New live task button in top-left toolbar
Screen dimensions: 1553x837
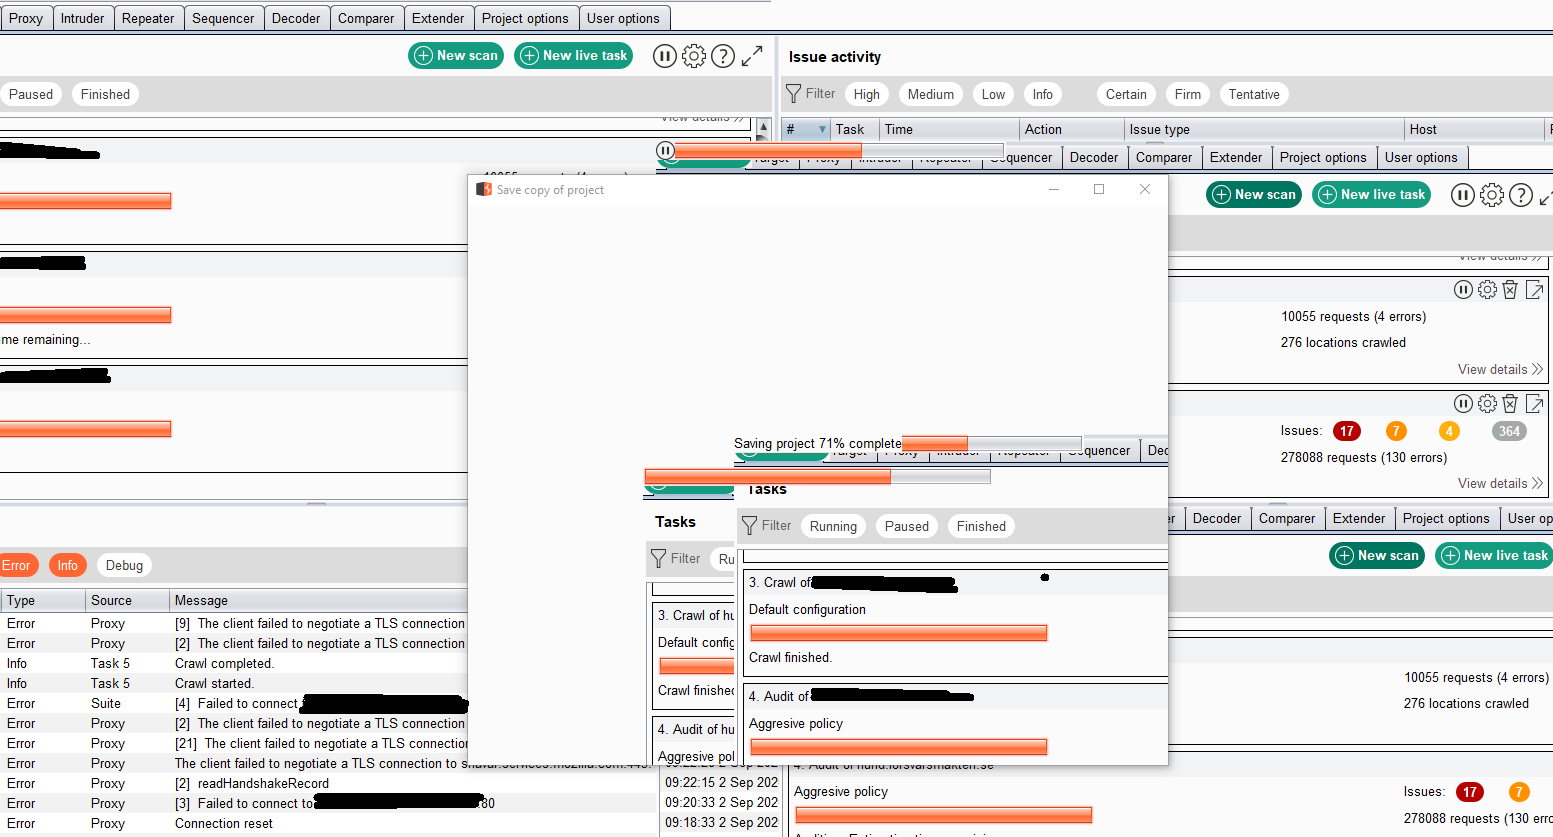(x=574, y=56)
